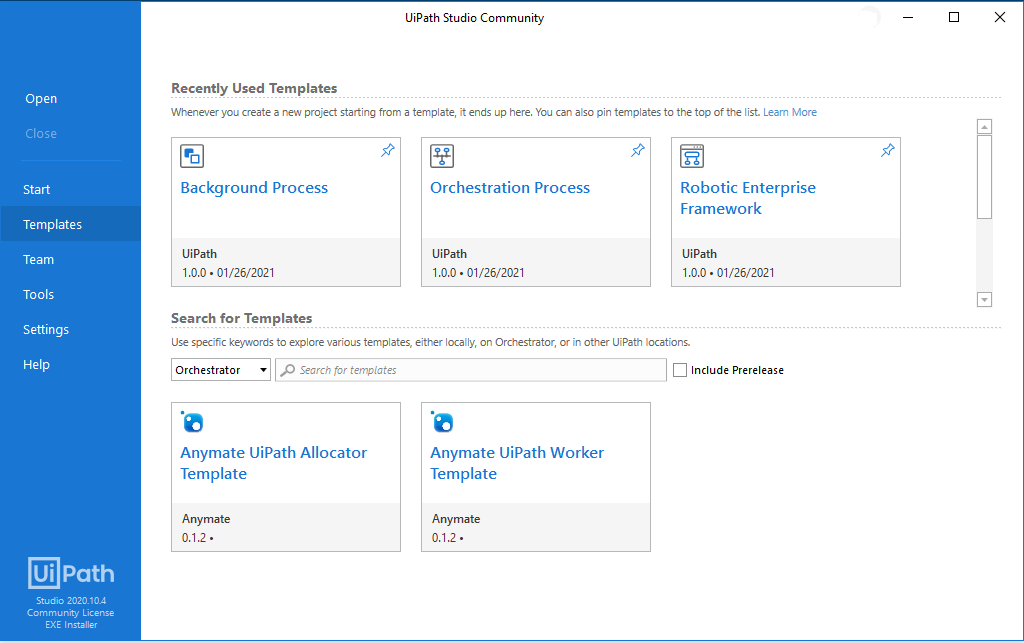This screenshot has height=643, width=1024.
Task: Pin the Robotic Enterprise Framework template
Action: click(888, 150)
